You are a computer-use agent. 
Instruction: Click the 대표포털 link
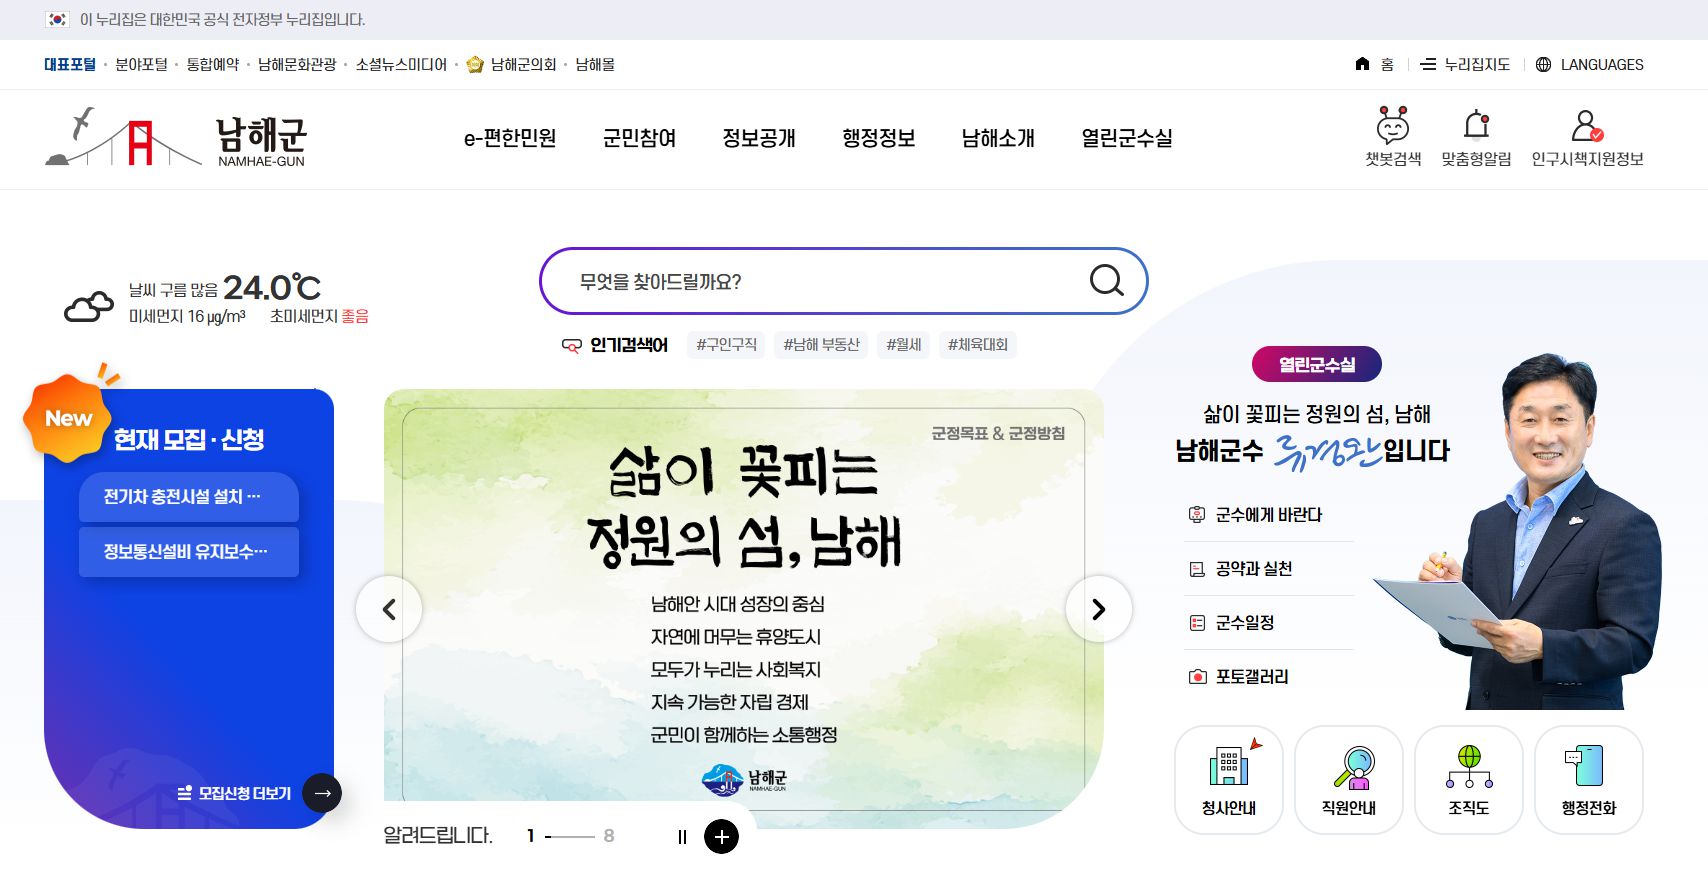(x=70, y=64)
